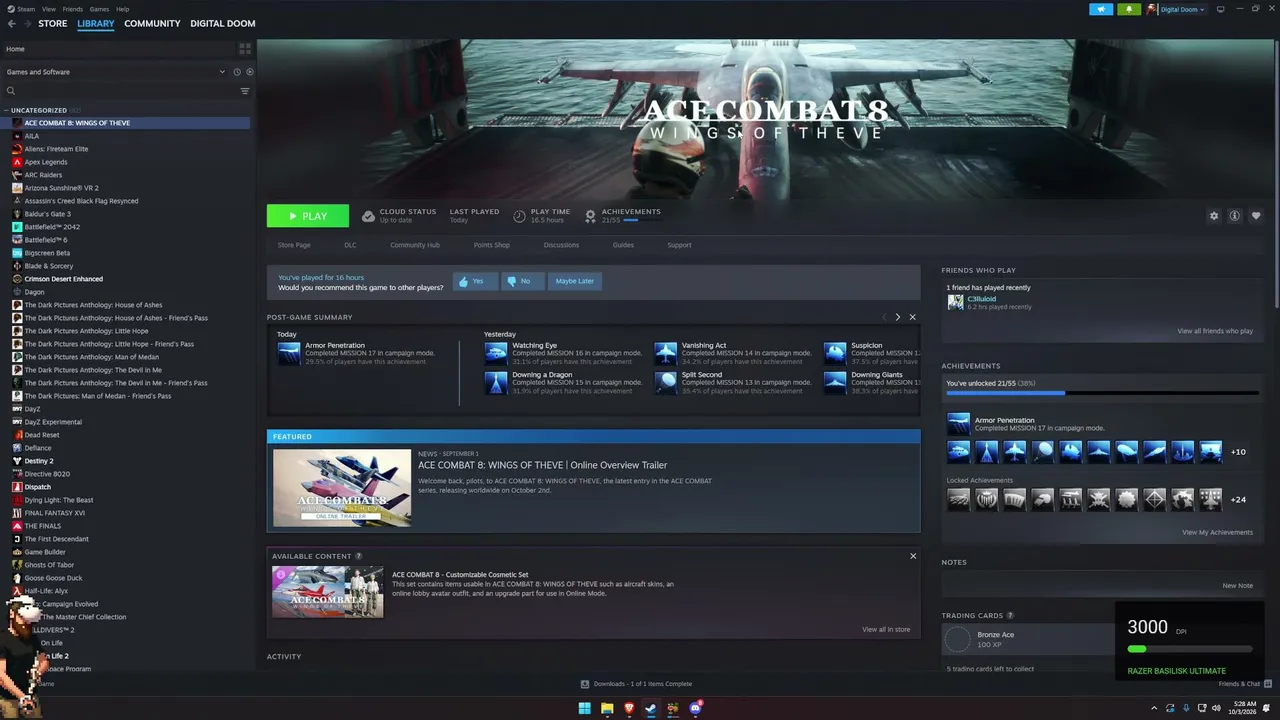The width and height of the screenshot is (1280, 720).
Task: Open the Online Overview Trailer thumbnail
Action: pos(342,488)
